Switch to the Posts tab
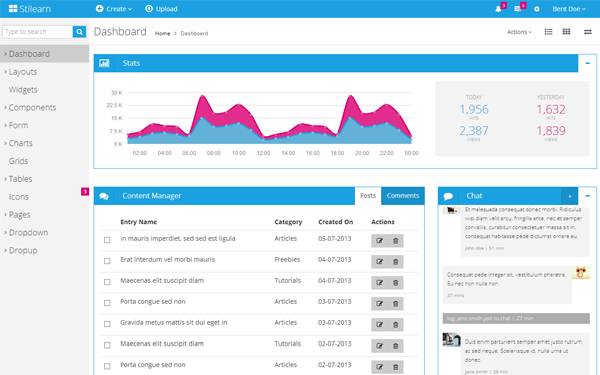600x375 pixels. (x=368, y=196)
